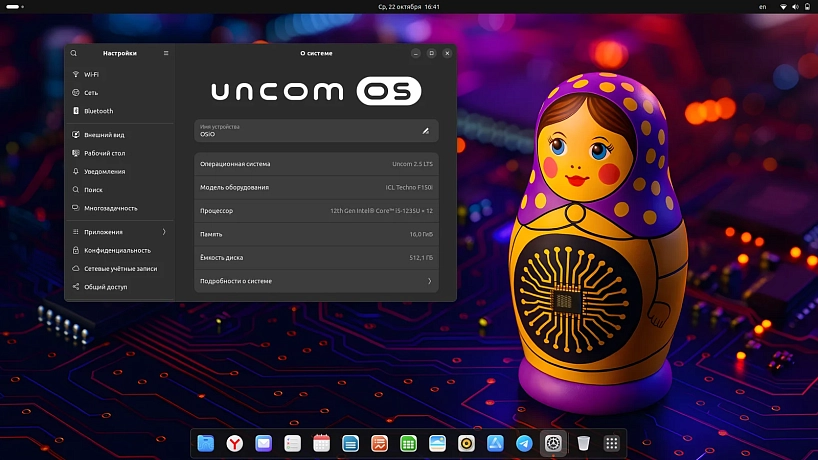Open the Calendar app in dock
The height and width of the screenshot is (460, 818).
[321, 442]
